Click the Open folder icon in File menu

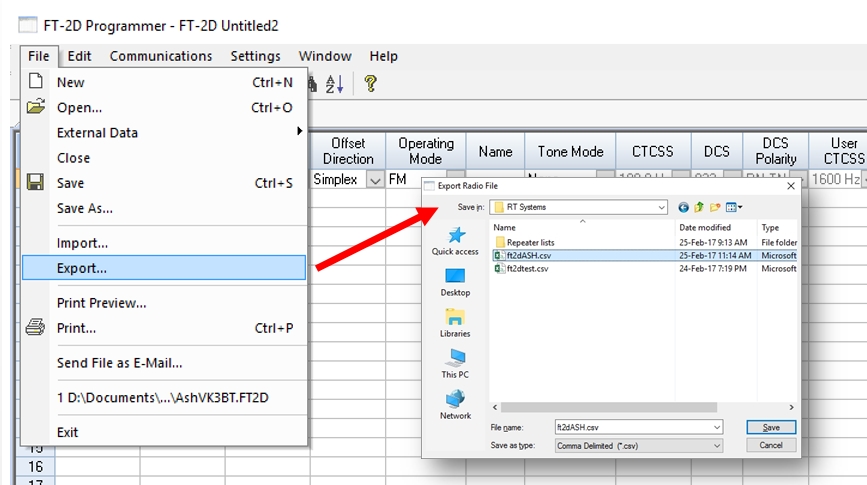click(36, 106)
